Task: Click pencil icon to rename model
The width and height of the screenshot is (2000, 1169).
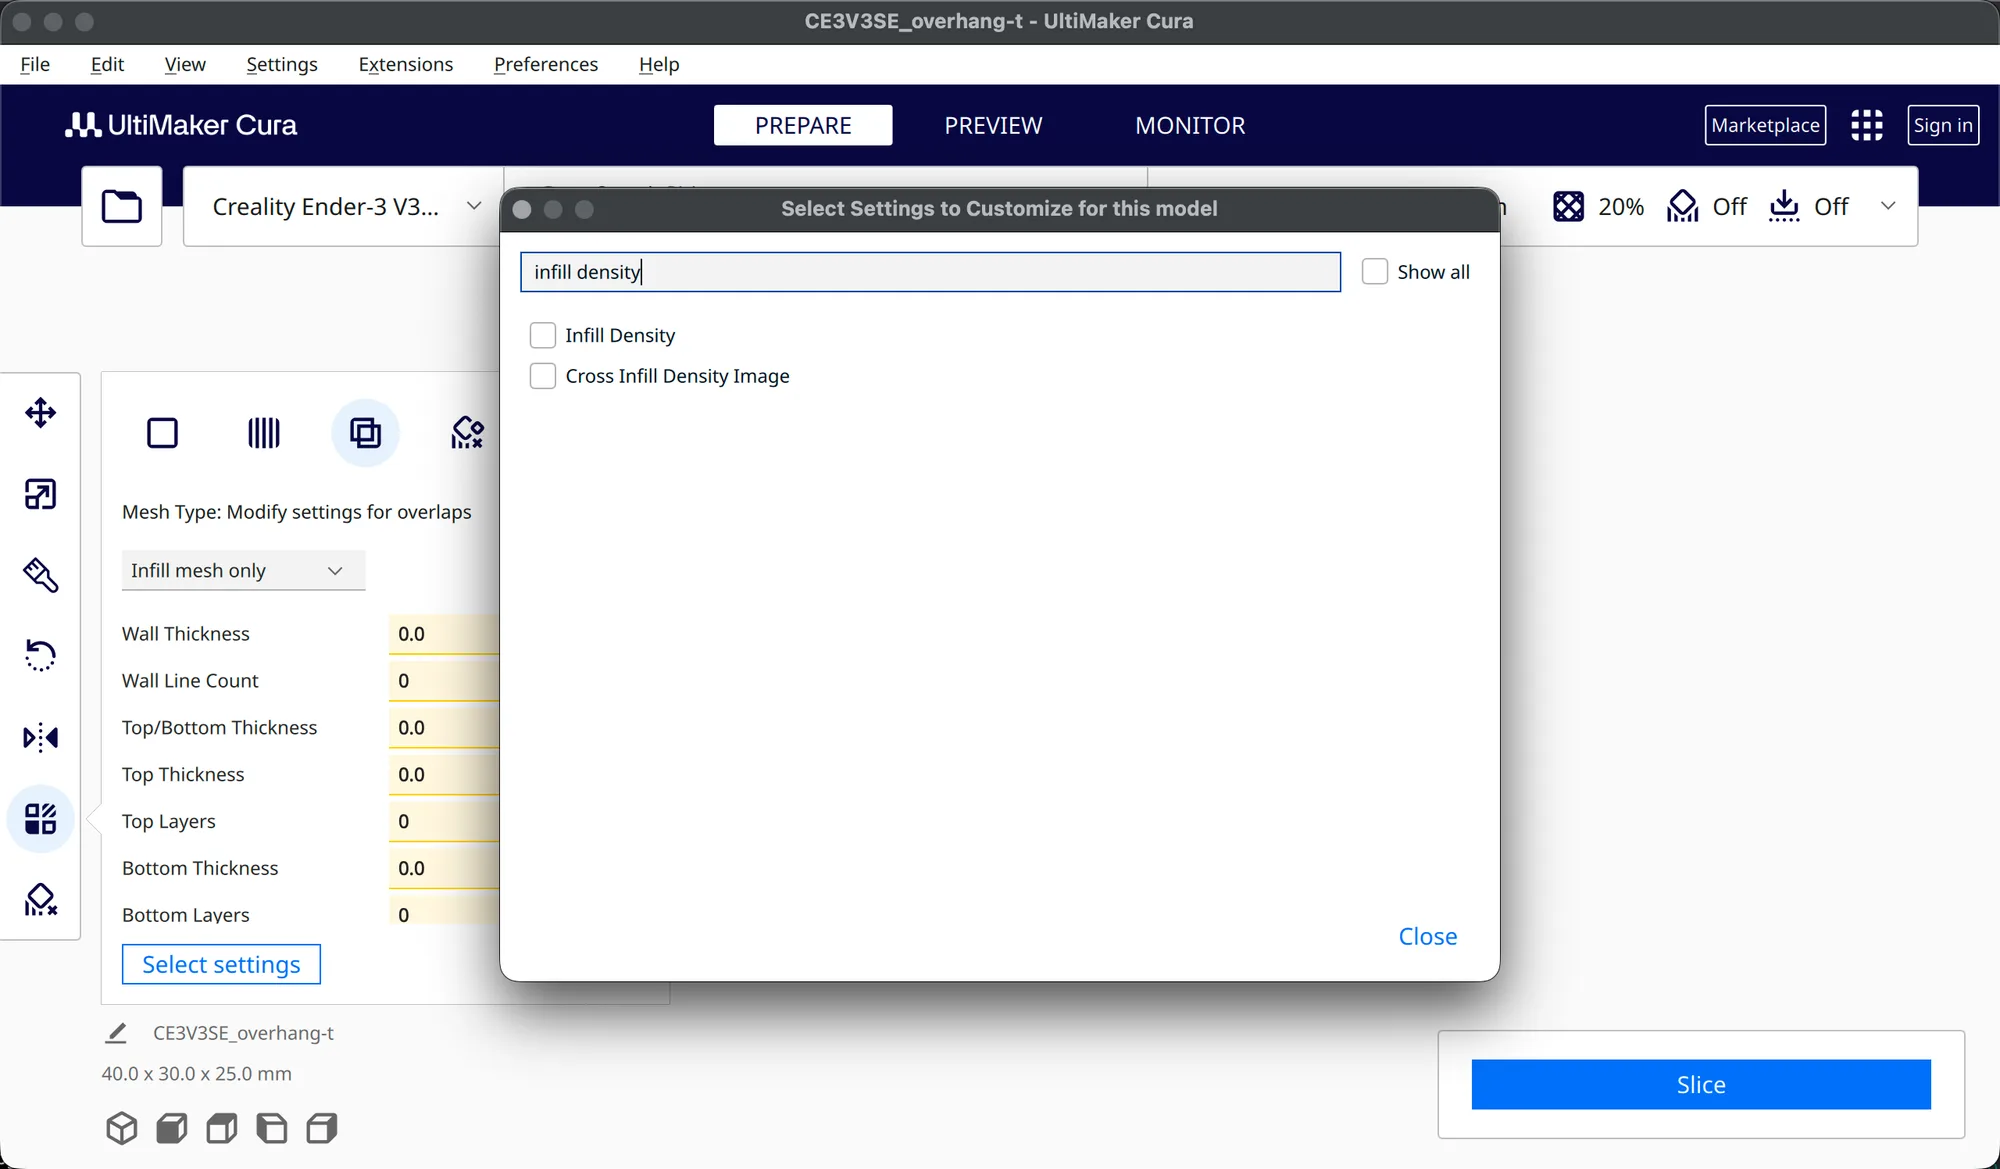Action: click(116, 1033)
